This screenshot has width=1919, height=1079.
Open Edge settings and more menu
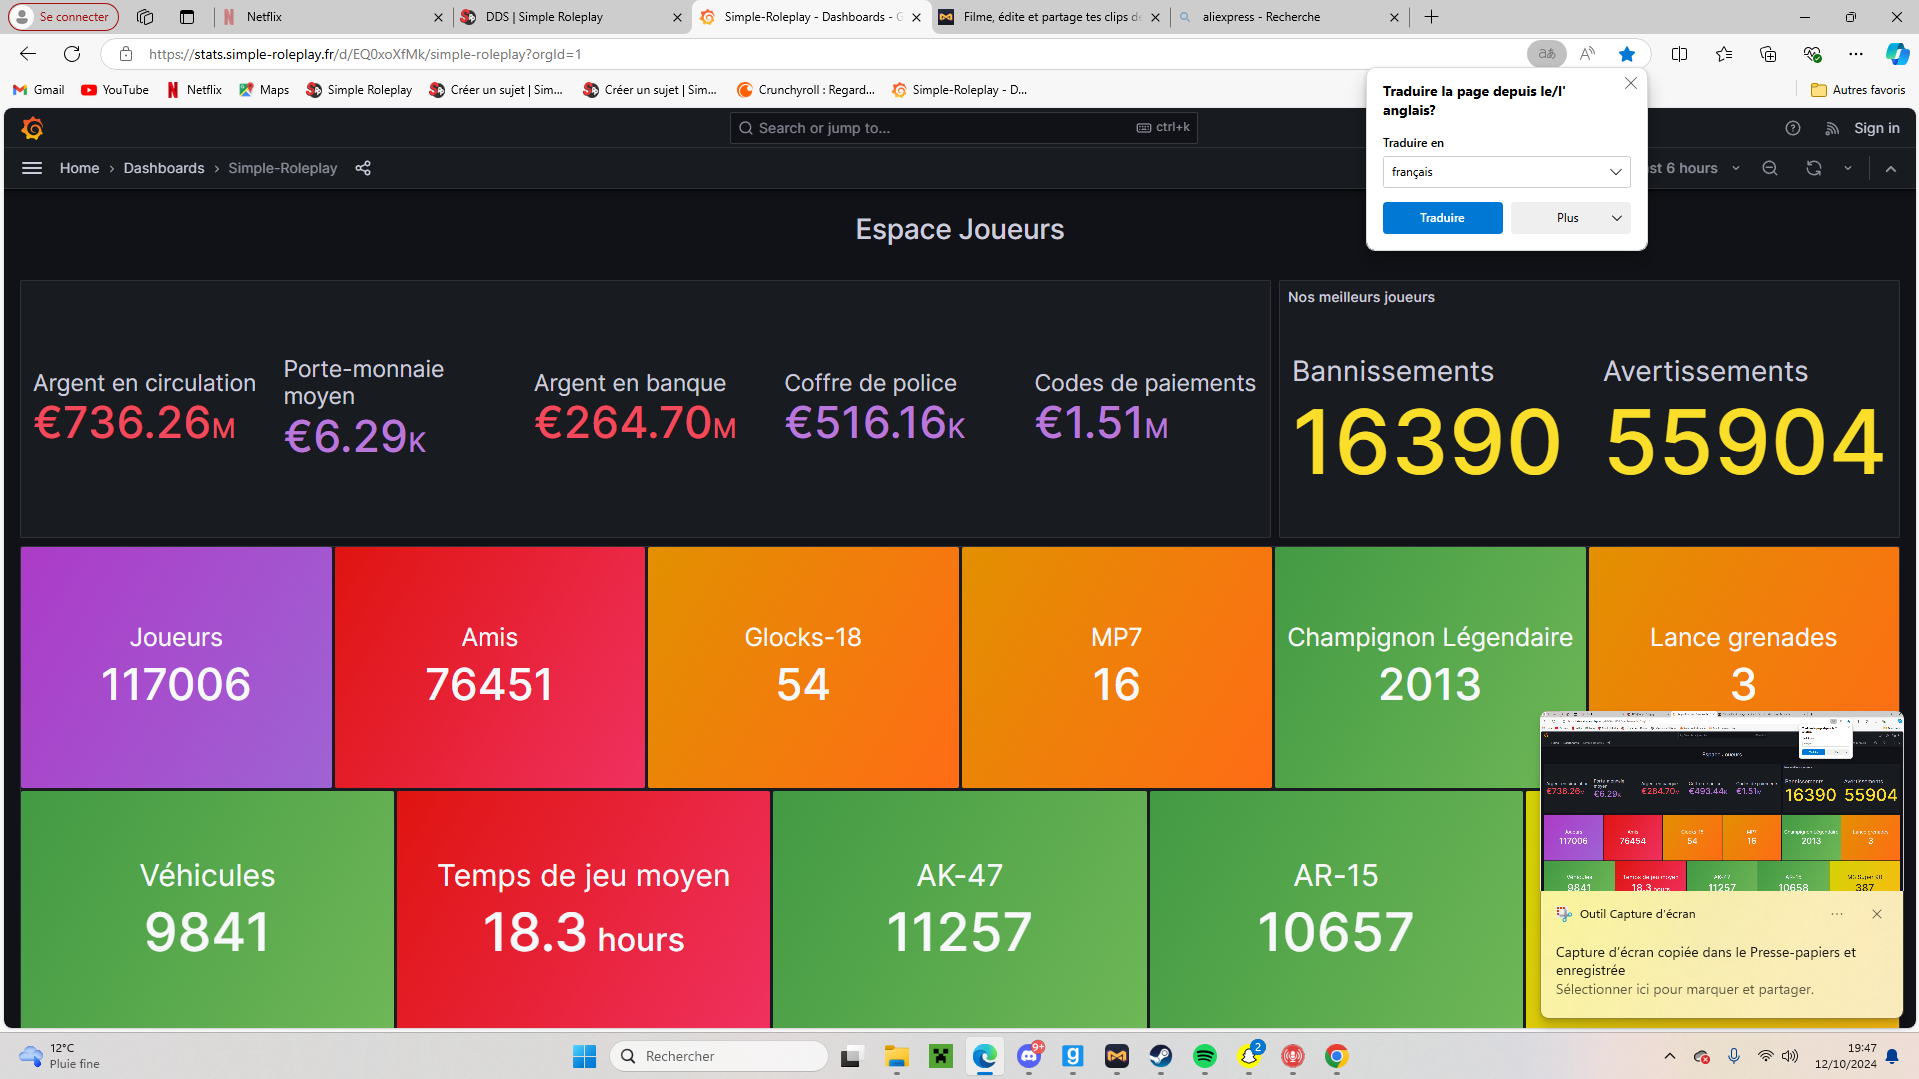pos(1856,54)
